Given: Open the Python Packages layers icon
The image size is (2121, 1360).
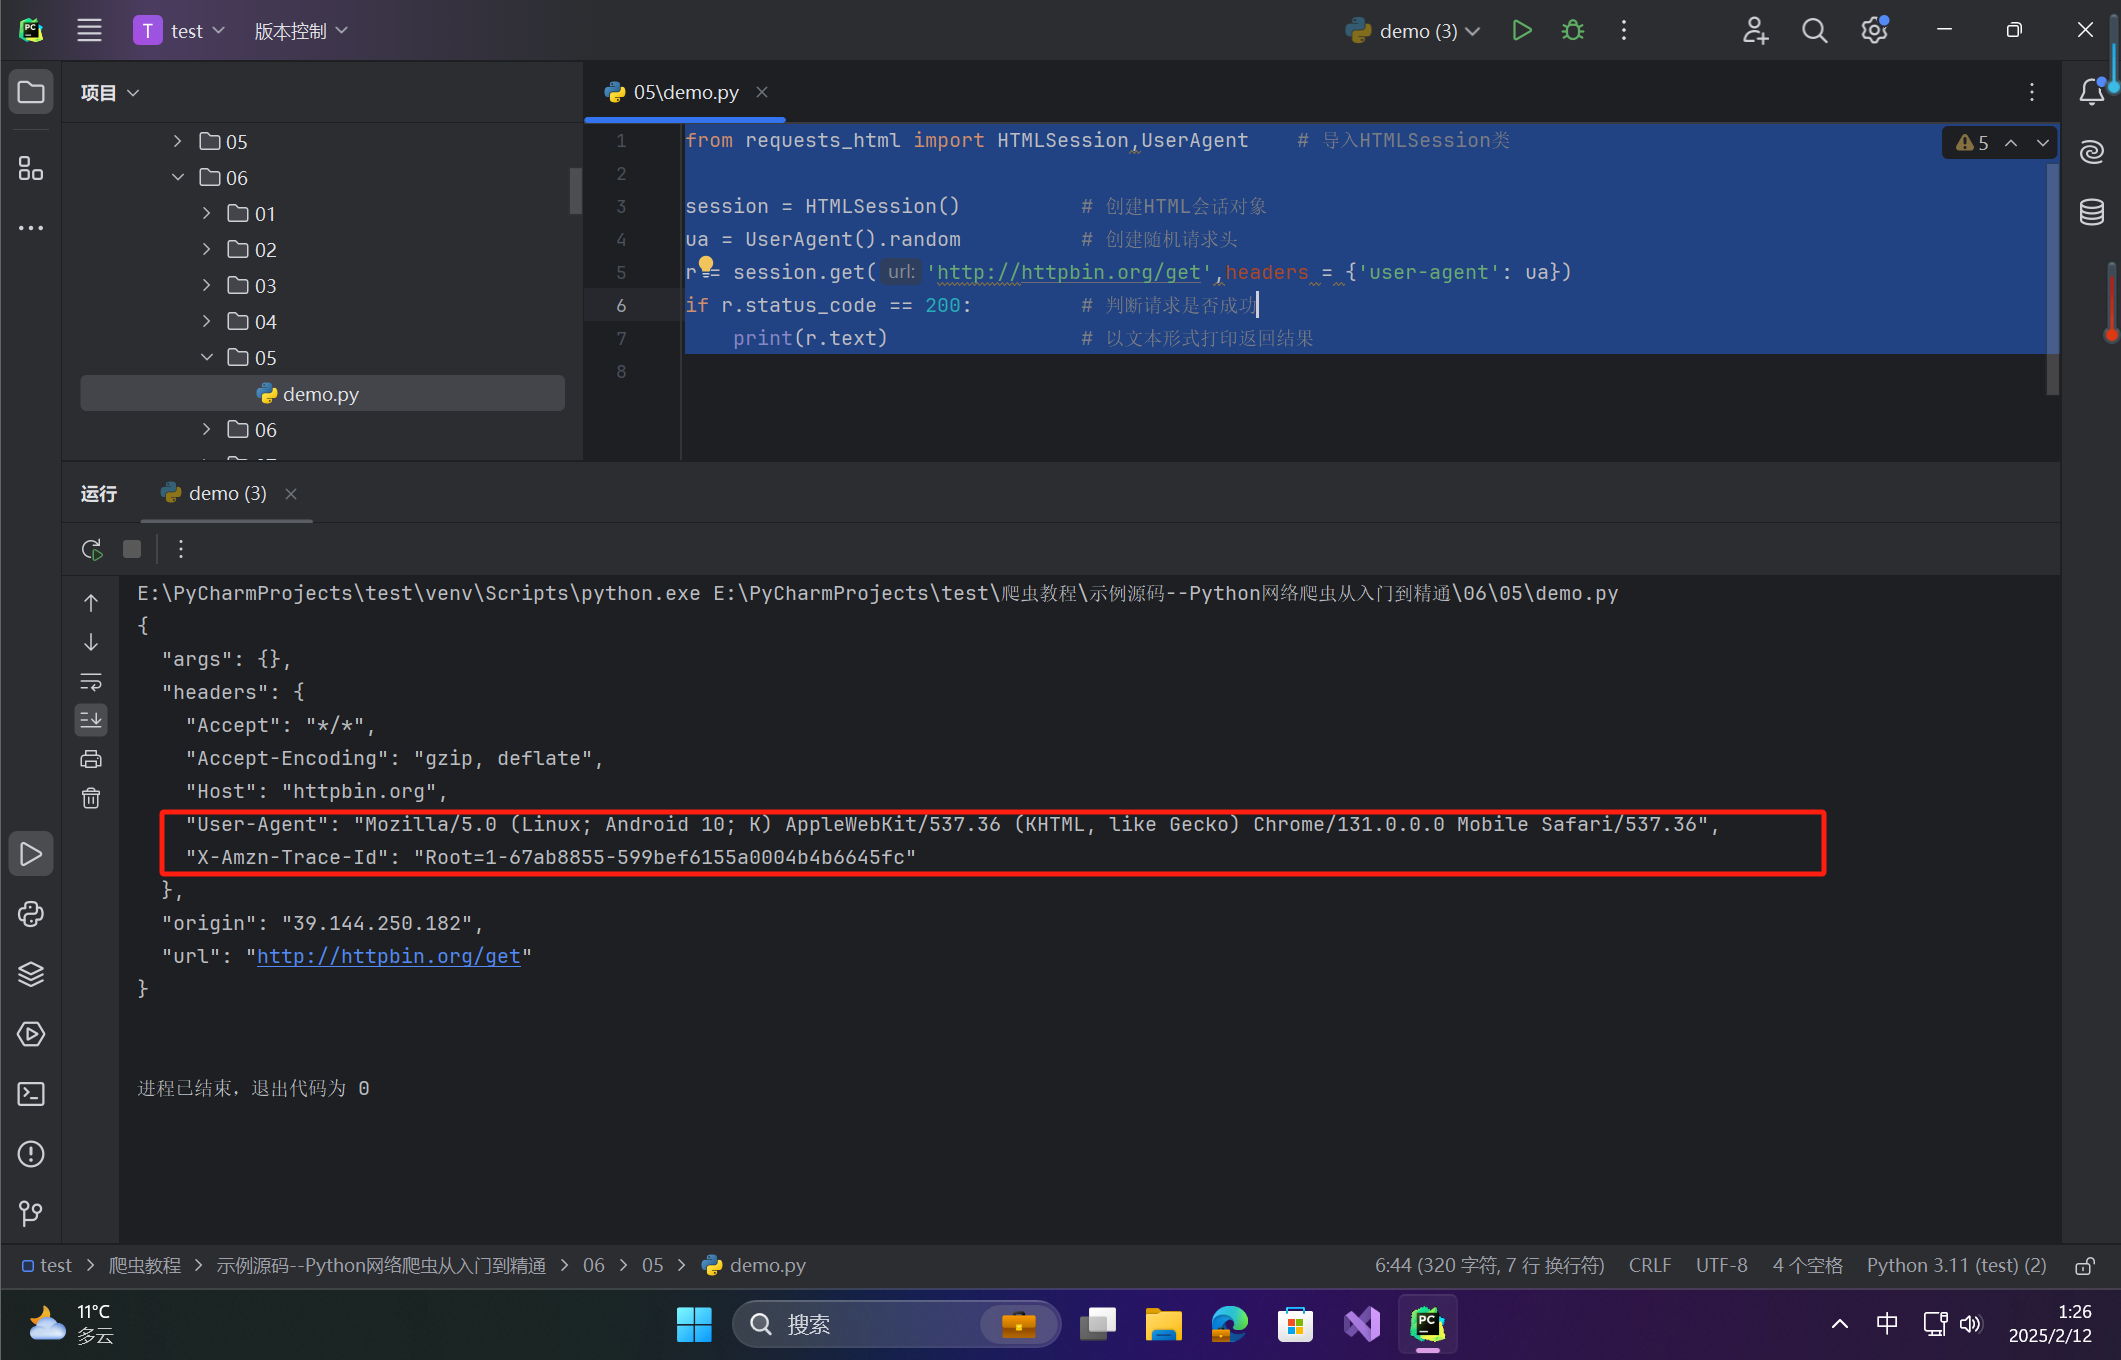Looking at the screenshot, I should 31,974.
